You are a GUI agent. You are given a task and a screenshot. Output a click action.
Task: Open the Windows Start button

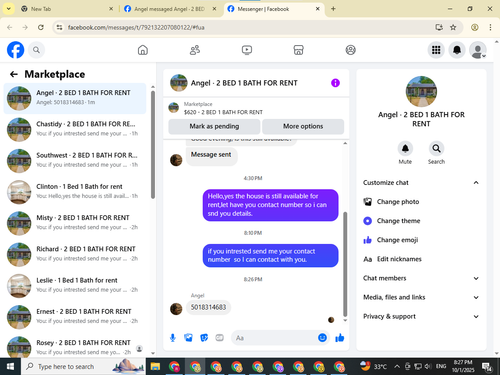pos(10,366)
